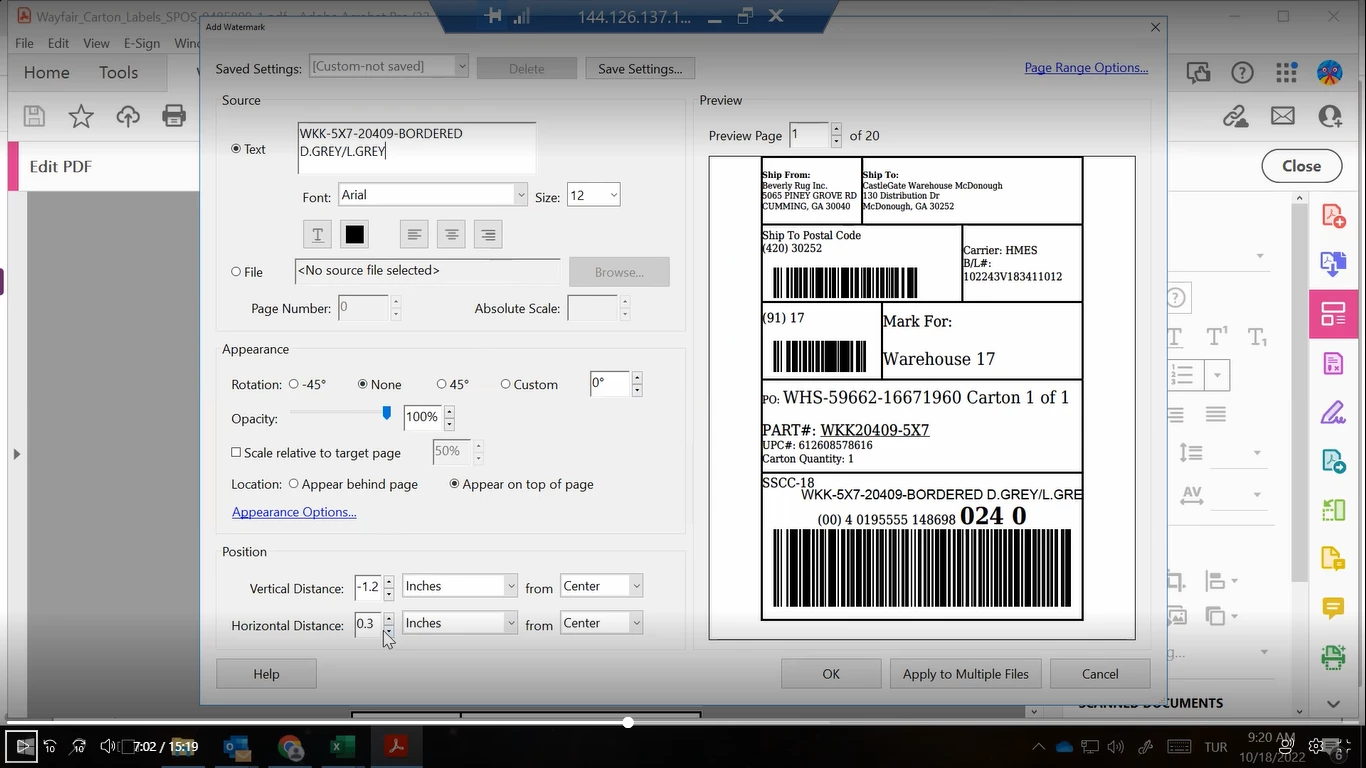The width and height of the screenshot is (1366, 768).
Task: Click the Send by email envelope icon
Action: point(1283,116)
